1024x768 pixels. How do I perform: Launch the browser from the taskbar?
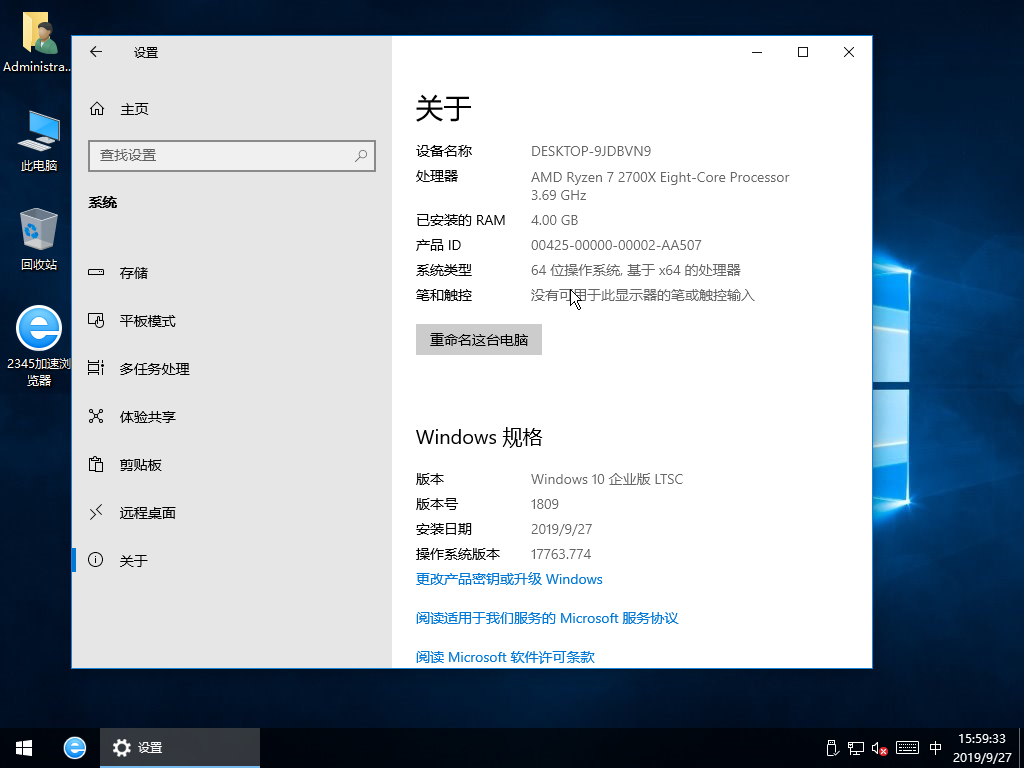point(74,748)
